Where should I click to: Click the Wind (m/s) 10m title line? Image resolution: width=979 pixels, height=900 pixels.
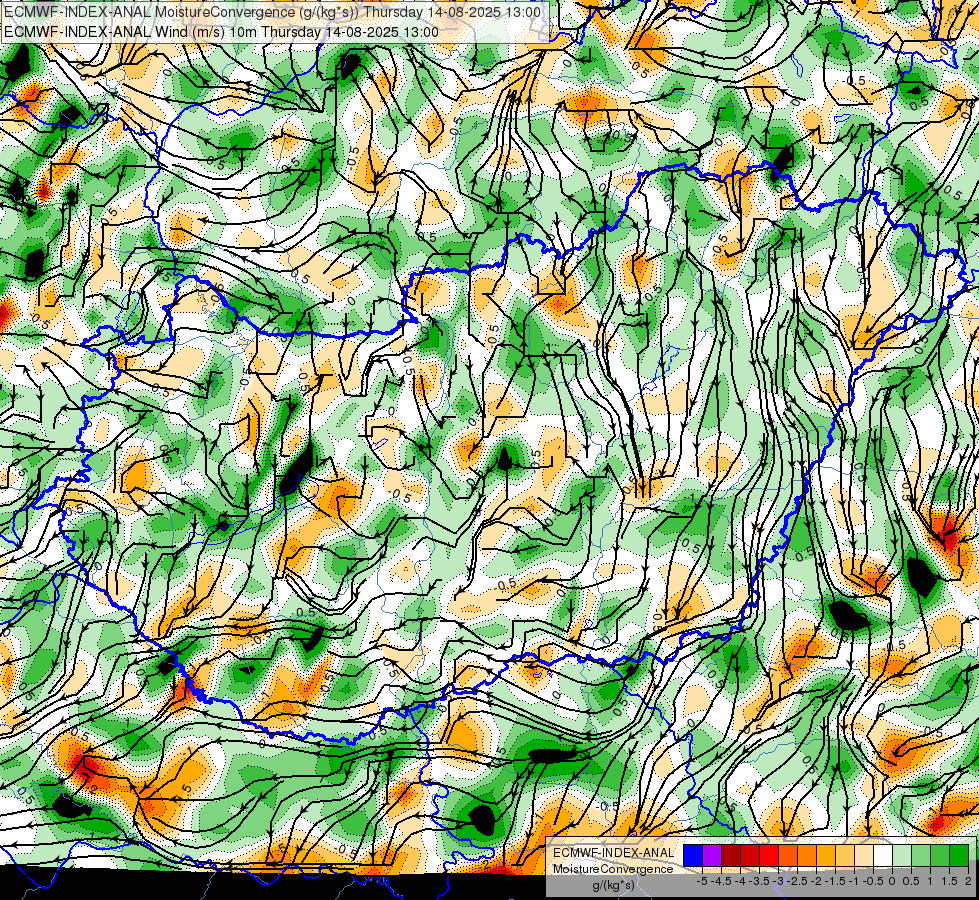[x=221, y=31]
